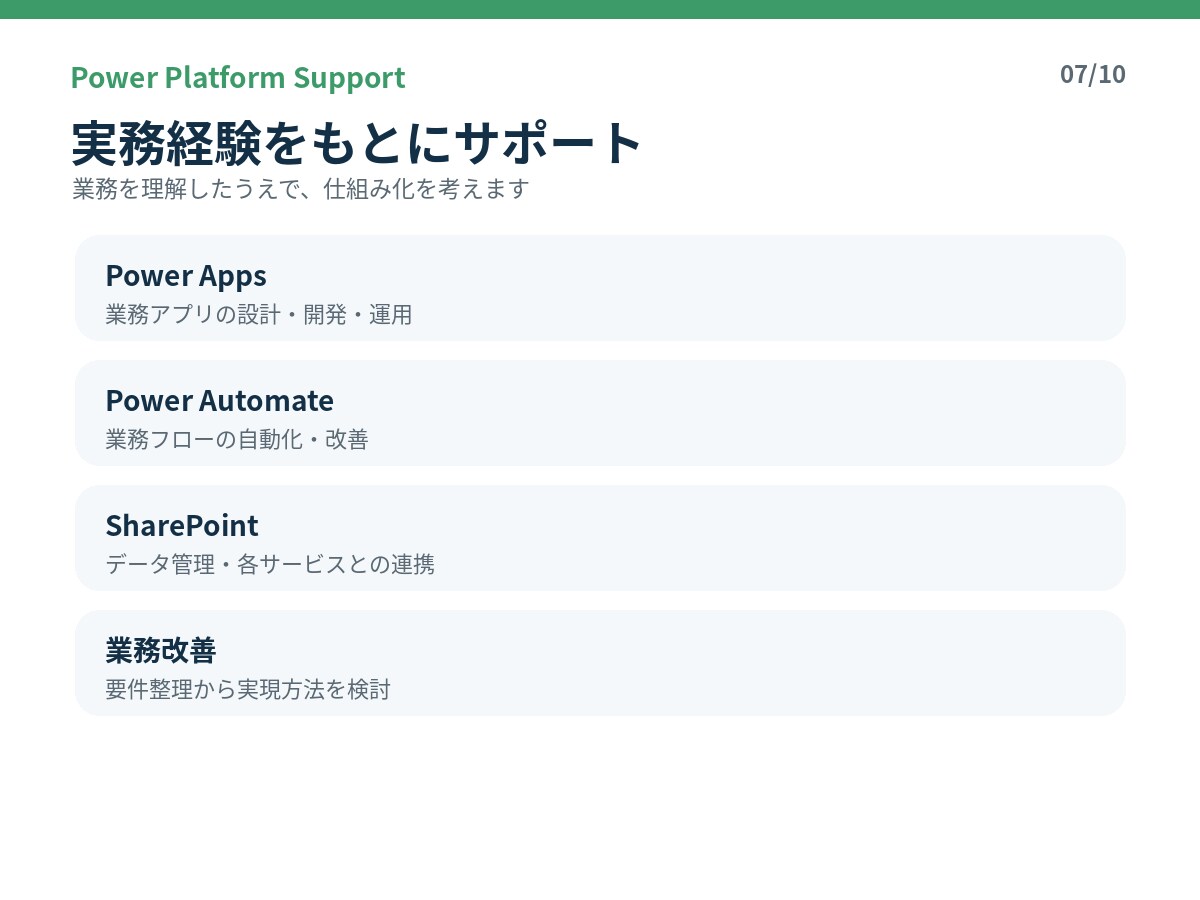
Task: Select the text '業務アプリの設計・開発・運用'
Action: pos(259,315)
